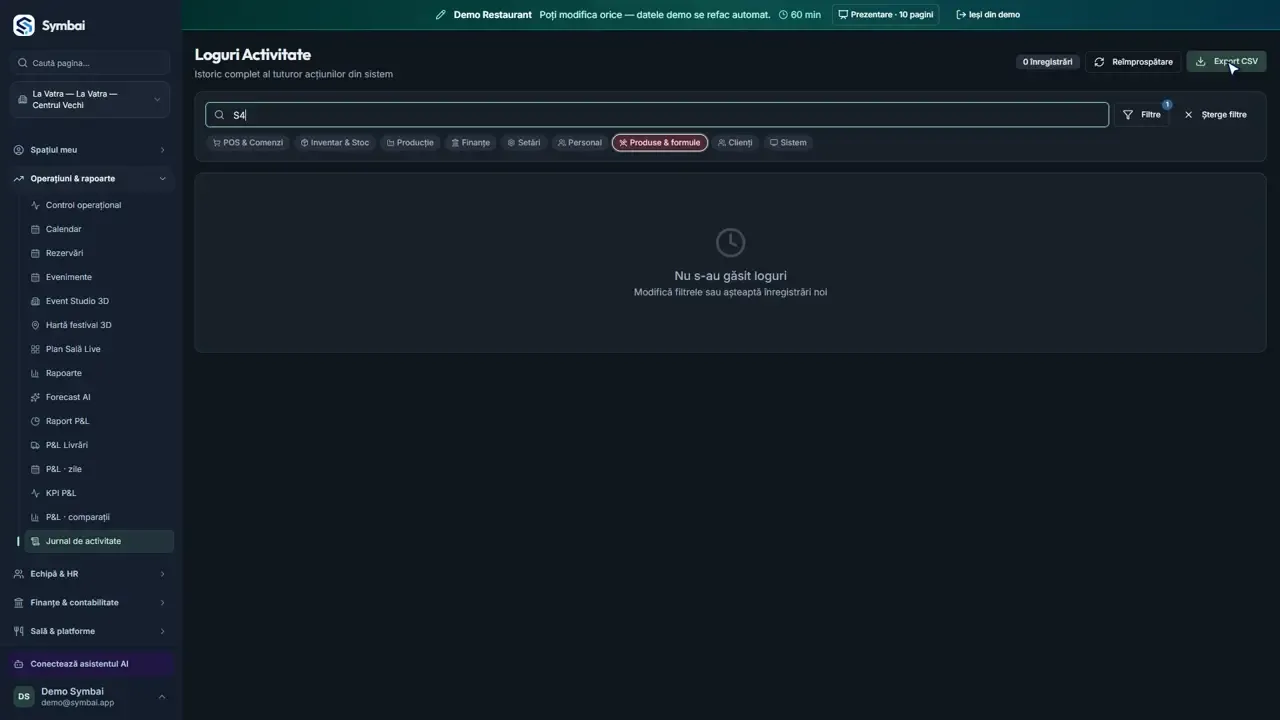The width and height of the screenshot is (1280, 720).
Task: Click the Hartă festival 3D pin icon
Action: coord(36,325)
